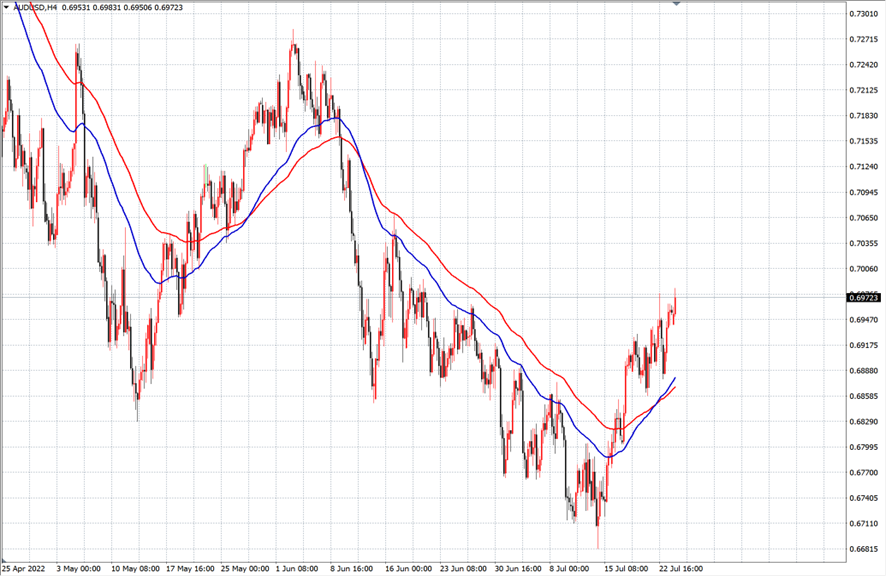Viewport: 886px width, 576px height.
Task: Click the 0.66815 price scale label
Action: point(863,549)
